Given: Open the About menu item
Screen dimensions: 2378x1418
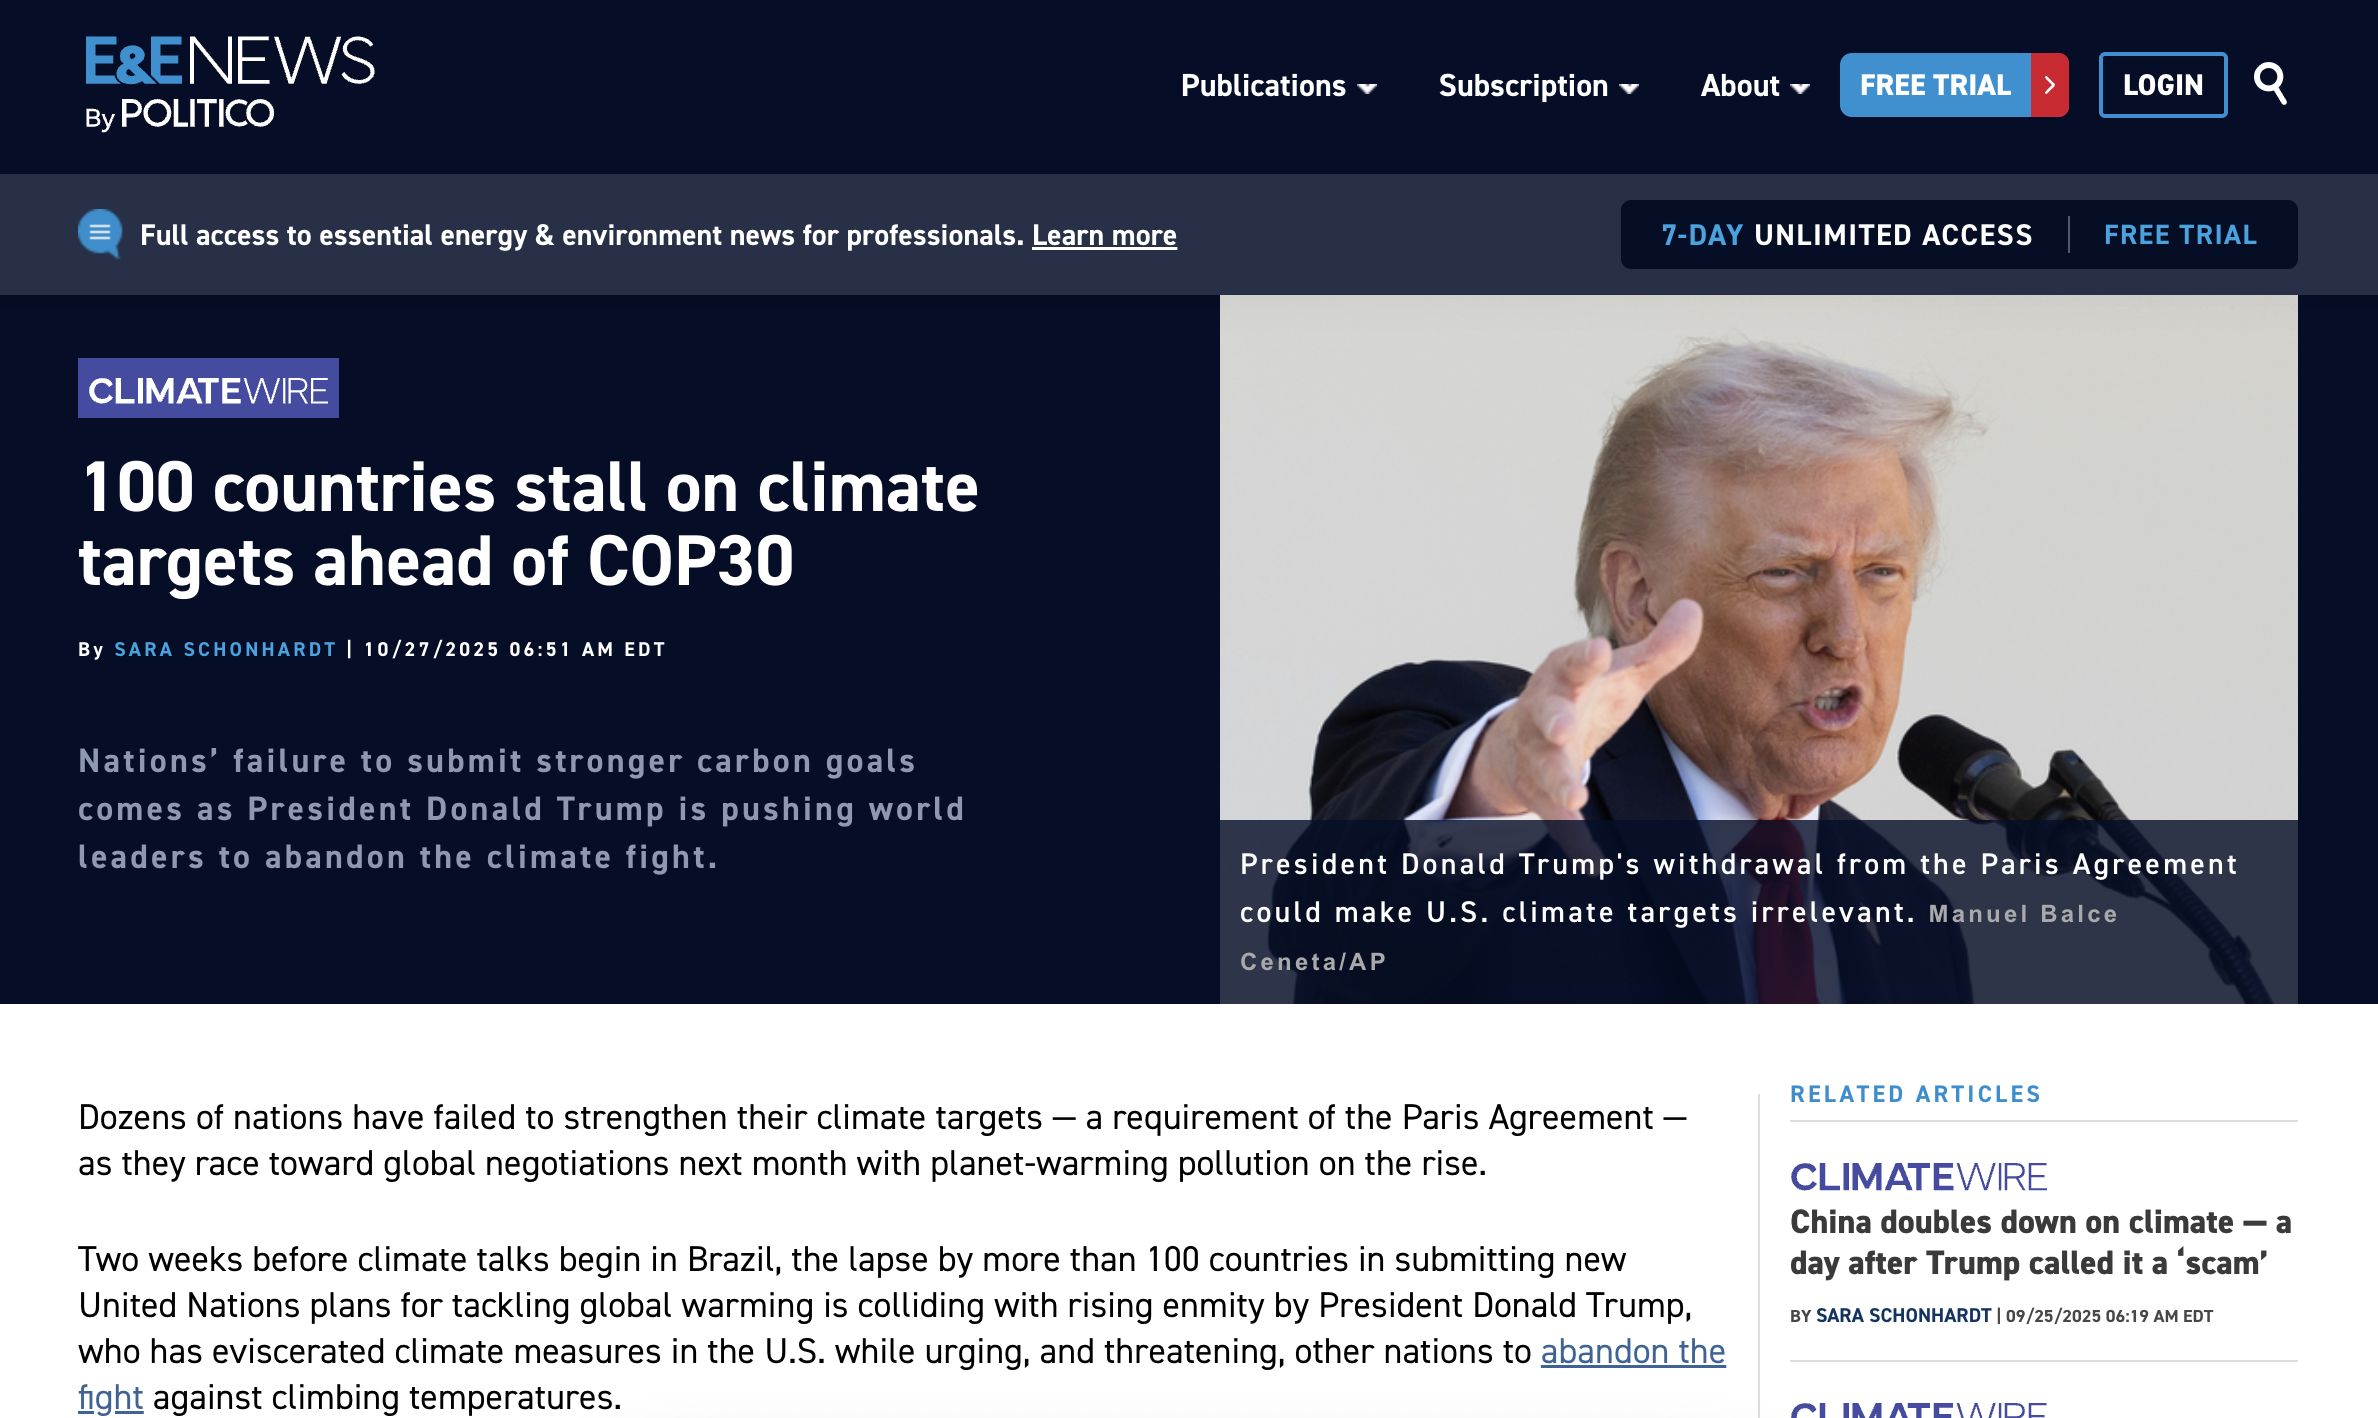Looking at the screenshot, I should pyautogui.click(x=1739, y=86).
